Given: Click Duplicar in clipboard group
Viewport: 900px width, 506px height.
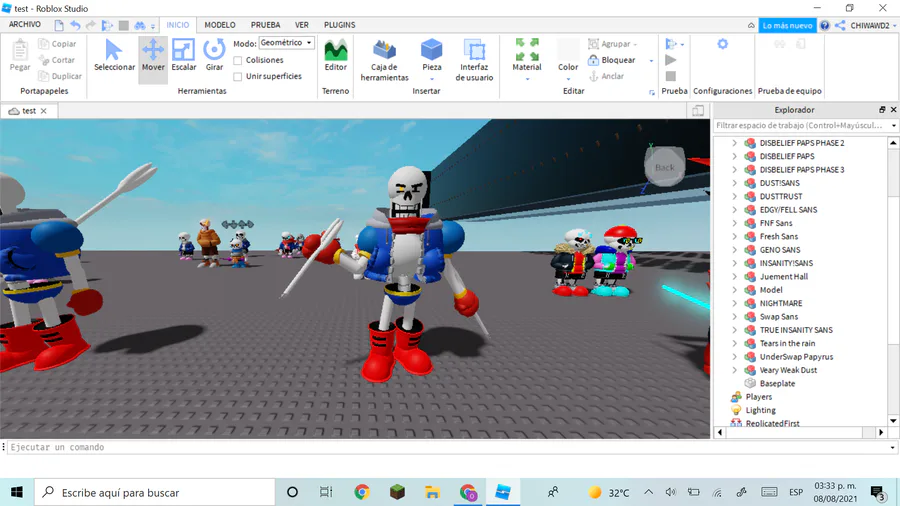Looking at the screenshot, I should point(60,76).
